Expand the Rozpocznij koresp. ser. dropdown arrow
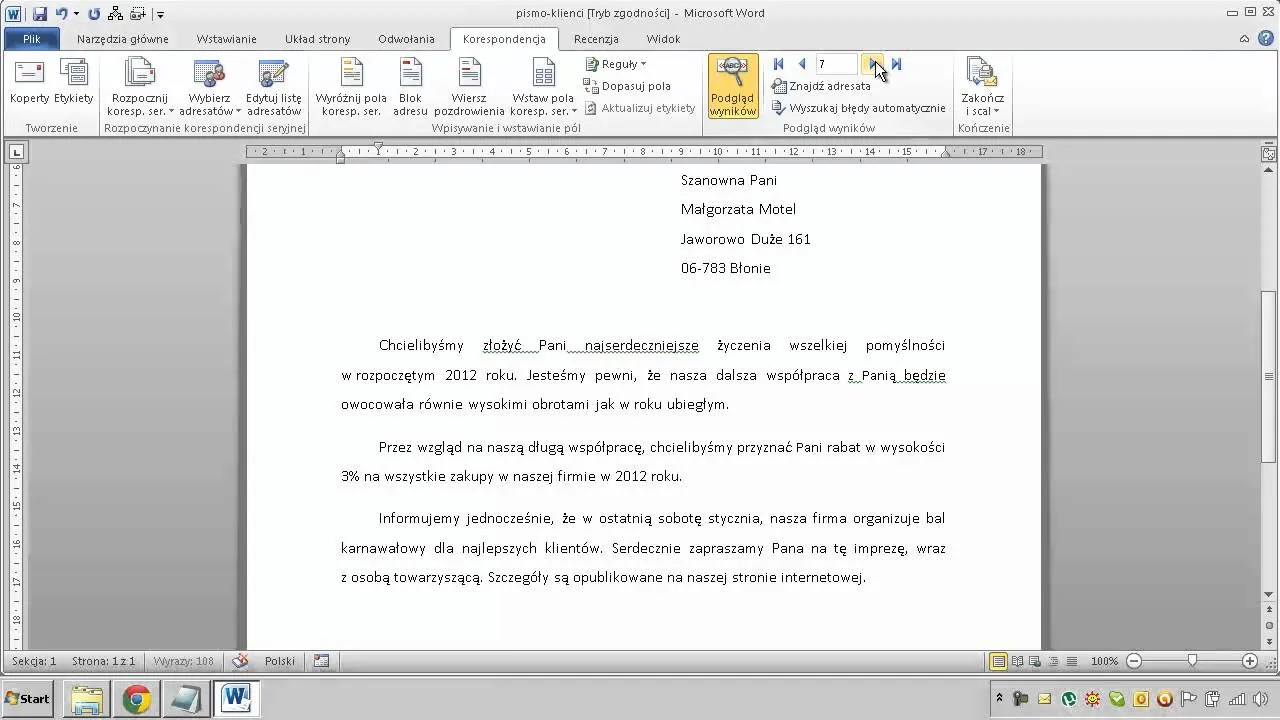This screenshot has width=1280, height=720. (x=171, y=112)
